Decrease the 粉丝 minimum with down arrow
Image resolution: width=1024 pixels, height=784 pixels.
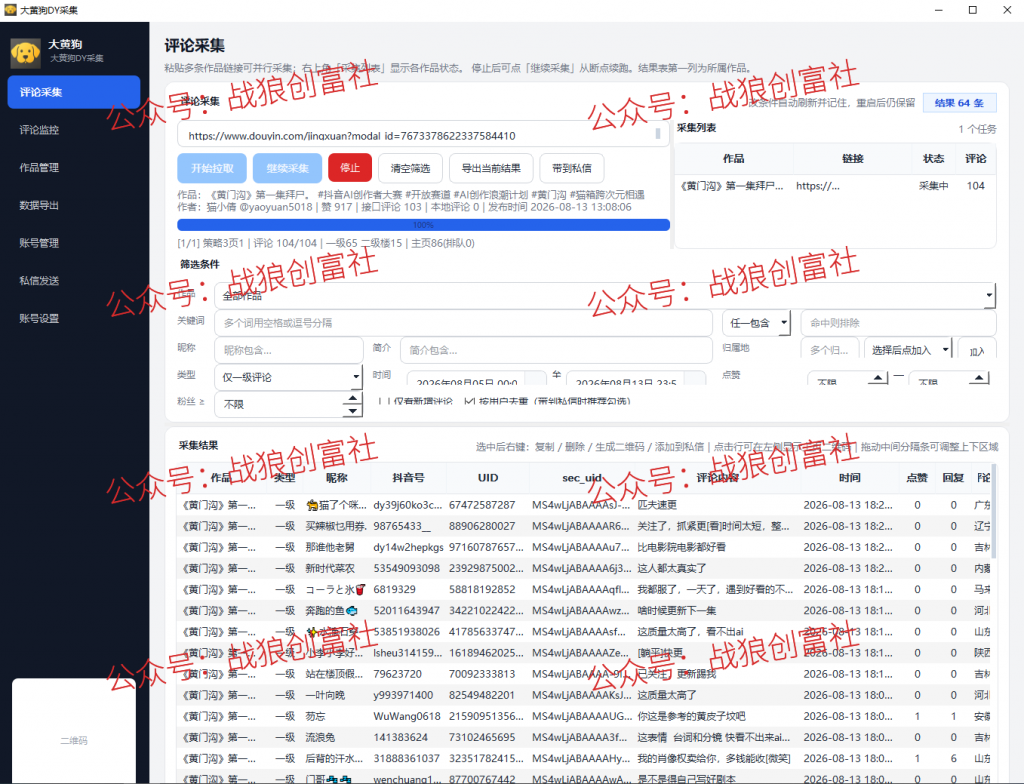pyautogui.click(x=353, y=411)
